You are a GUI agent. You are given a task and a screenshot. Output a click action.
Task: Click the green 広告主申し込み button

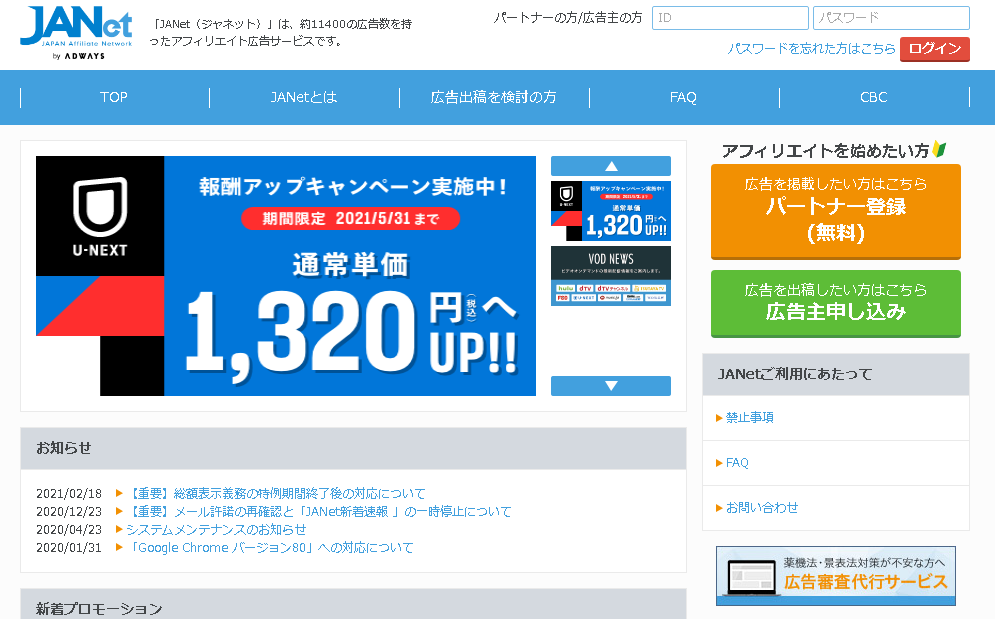(836, 303)
